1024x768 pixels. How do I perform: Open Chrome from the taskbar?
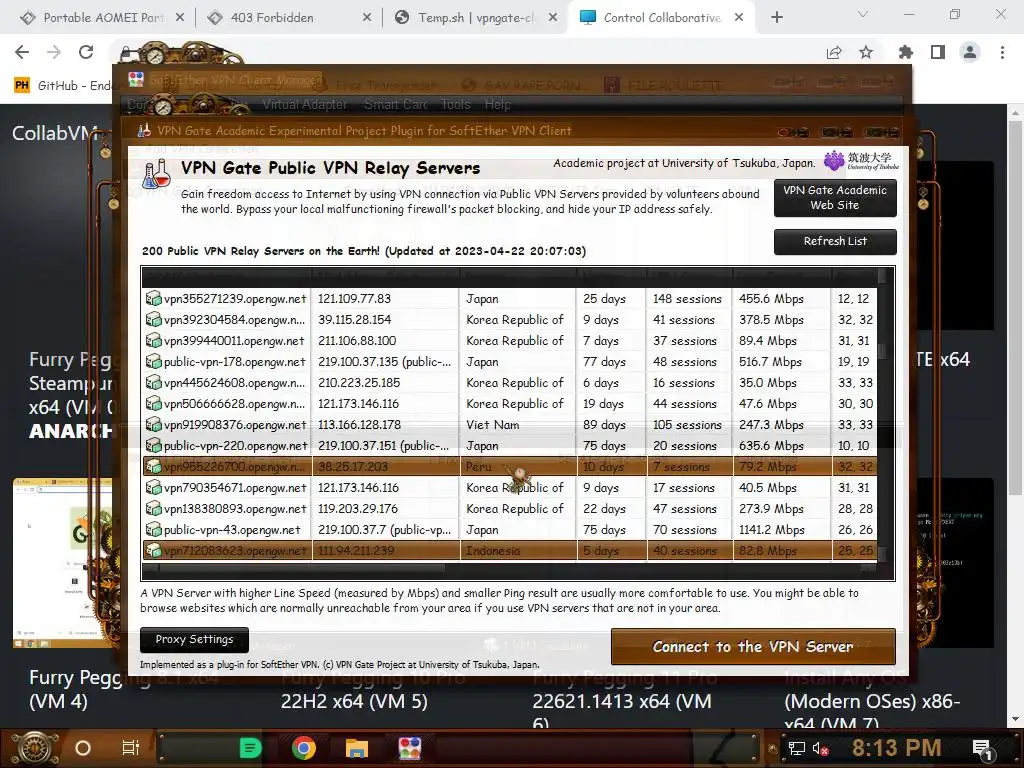304,748
